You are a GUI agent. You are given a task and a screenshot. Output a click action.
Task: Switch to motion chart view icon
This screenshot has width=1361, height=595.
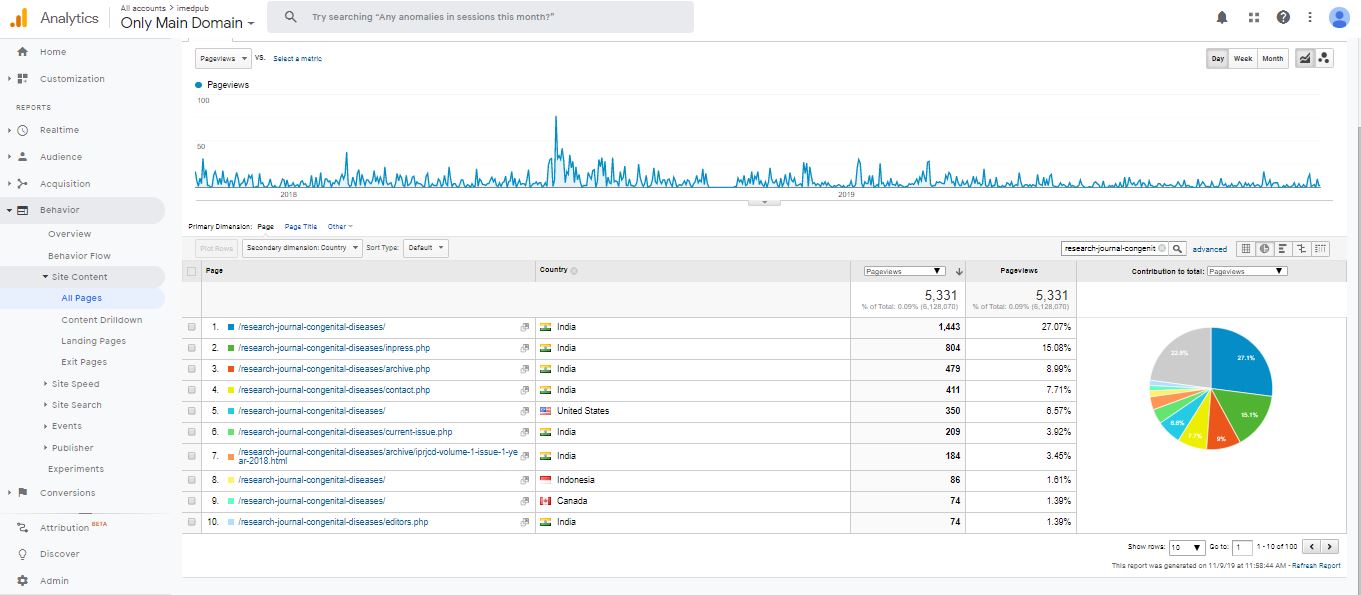[x=1324, y=59]
